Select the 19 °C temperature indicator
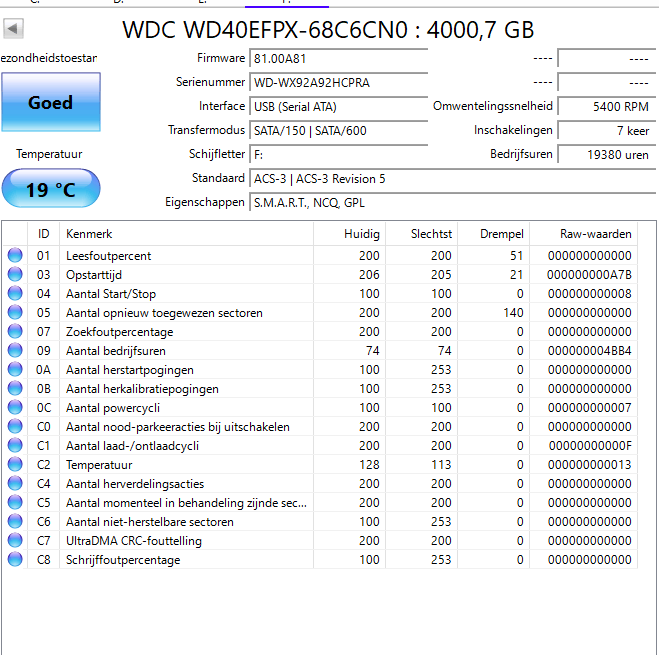Screen dimensions: 659x655 click(x=51, y=188)
